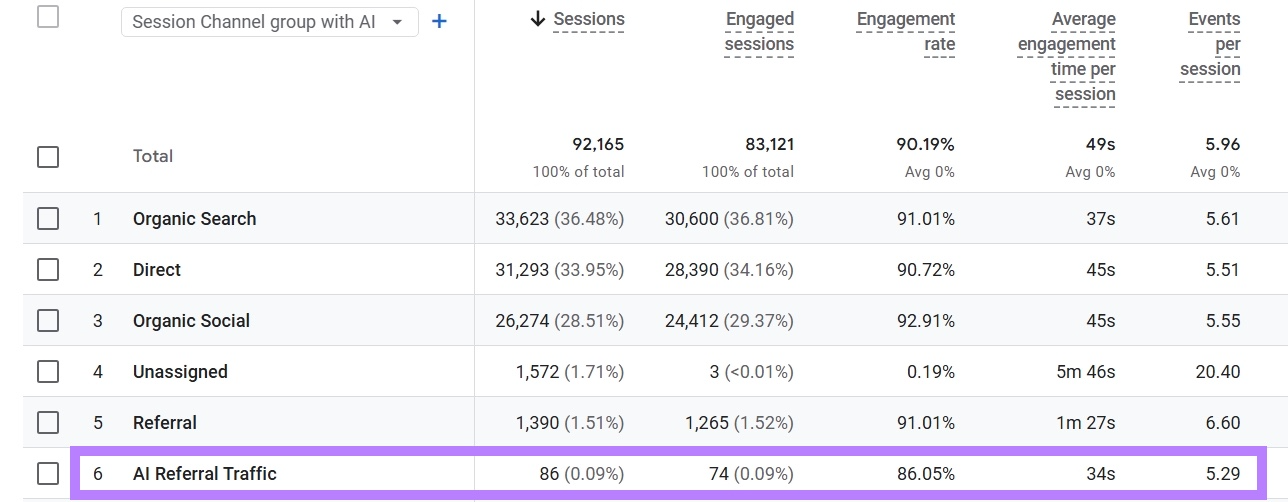Select the Organic Search row checkbox

(47, 219)
